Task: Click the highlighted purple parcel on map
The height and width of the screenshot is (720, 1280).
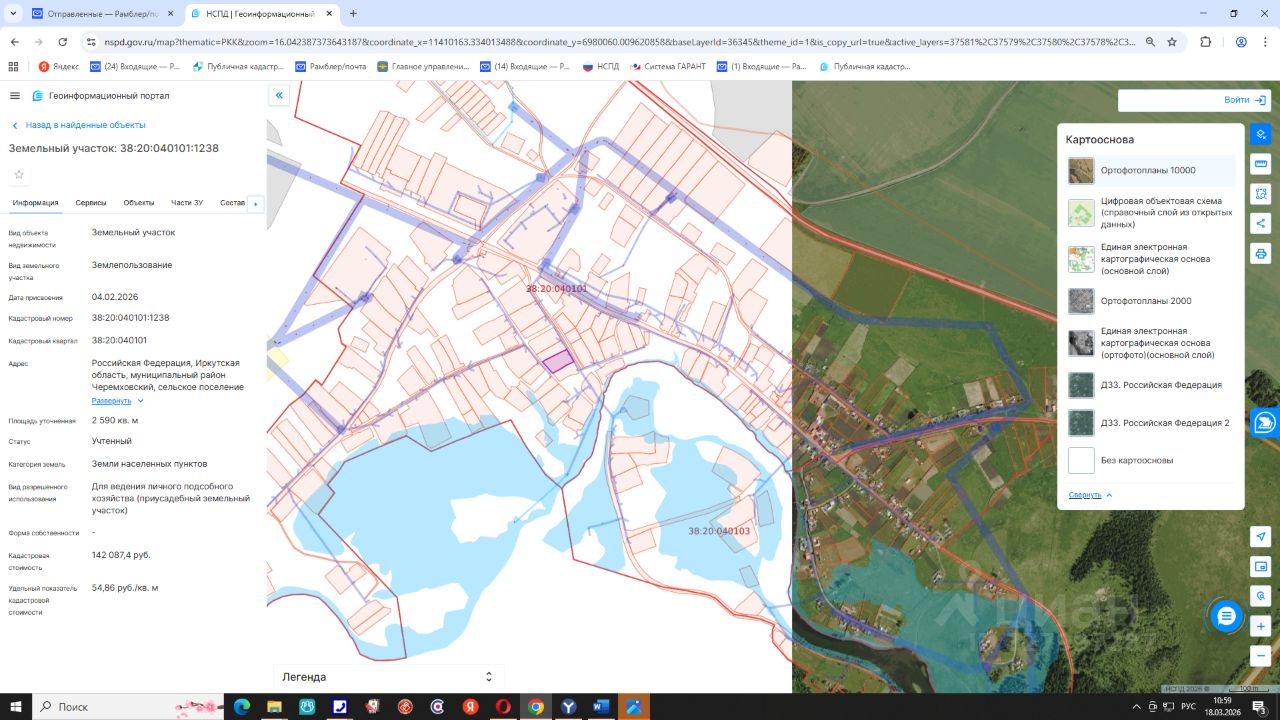Action: tap(558, 361)
